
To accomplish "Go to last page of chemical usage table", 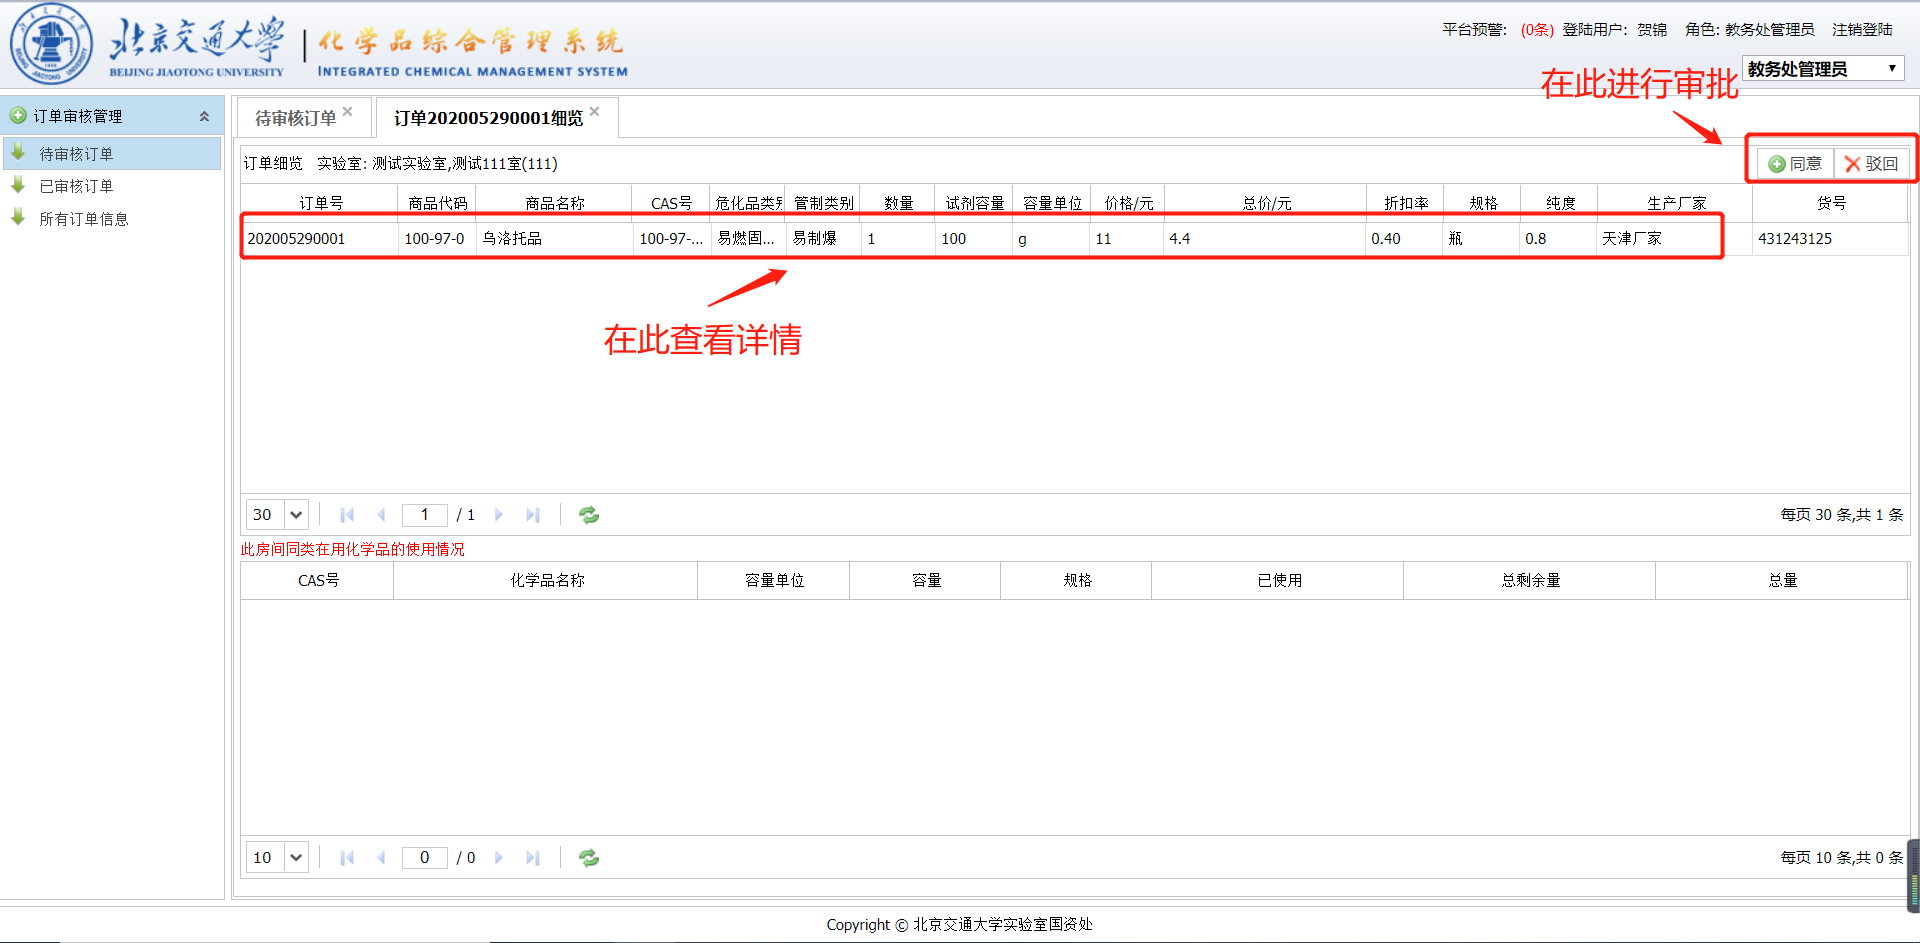I will click(x=533, y=858).
